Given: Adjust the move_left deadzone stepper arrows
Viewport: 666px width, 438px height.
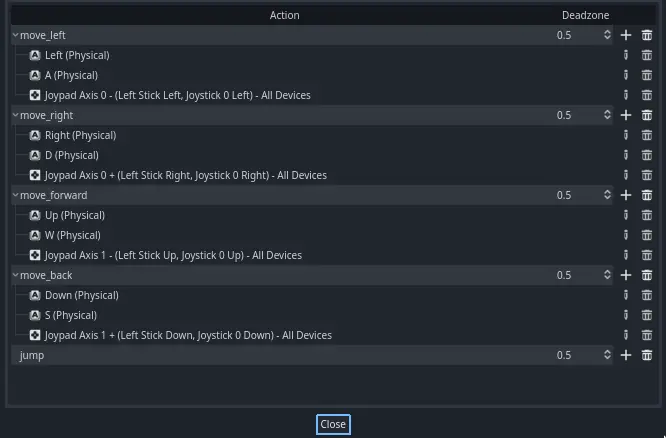Looking at the screenshot, I should coord(607,35).
